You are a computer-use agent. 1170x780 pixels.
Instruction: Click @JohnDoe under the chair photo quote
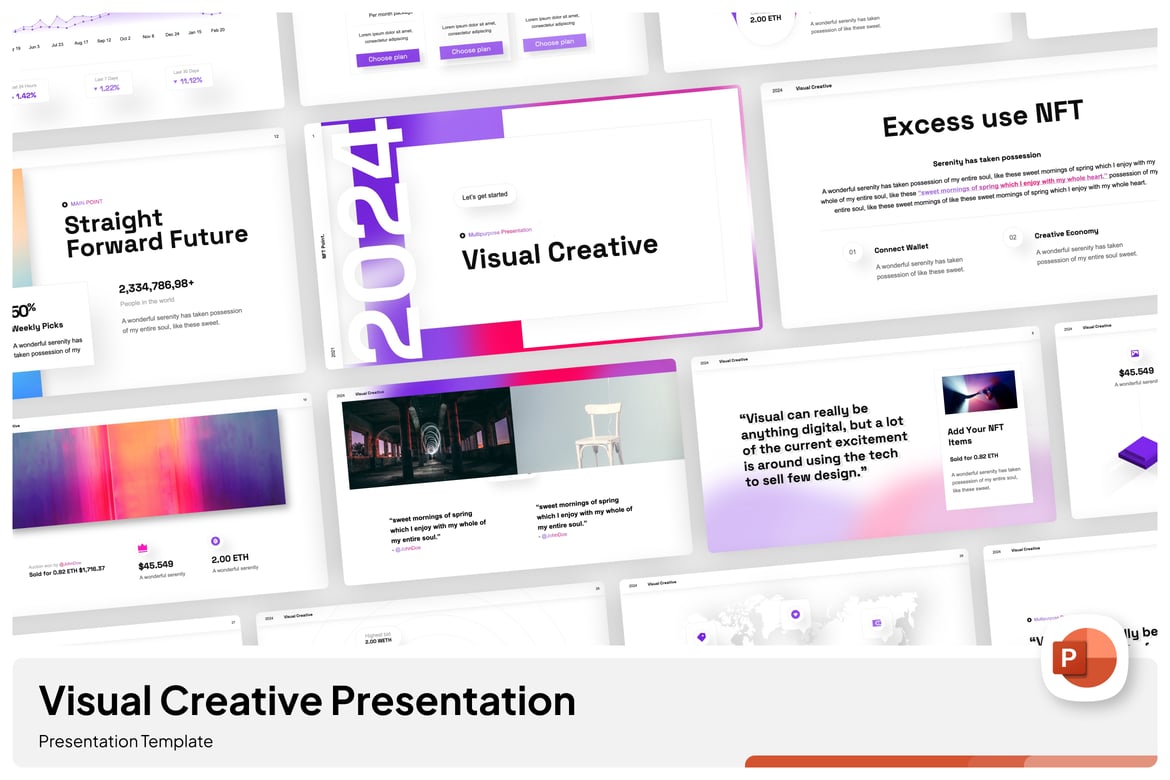554,535
